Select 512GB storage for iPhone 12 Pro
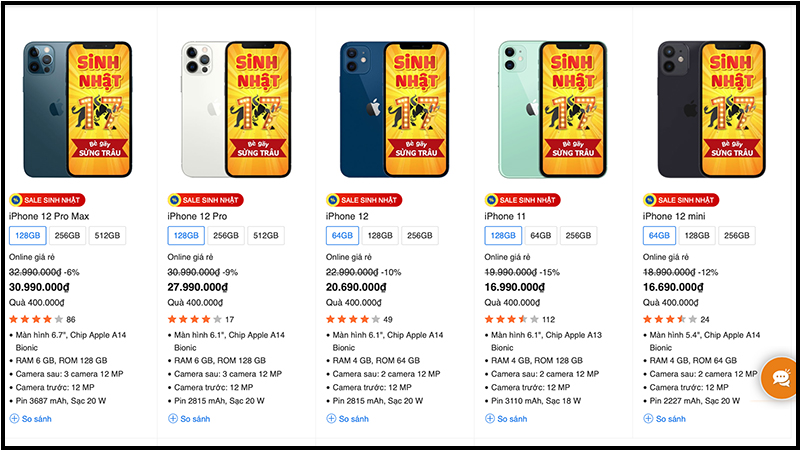Viewport: 800px width, 450px height. point(265,236)
